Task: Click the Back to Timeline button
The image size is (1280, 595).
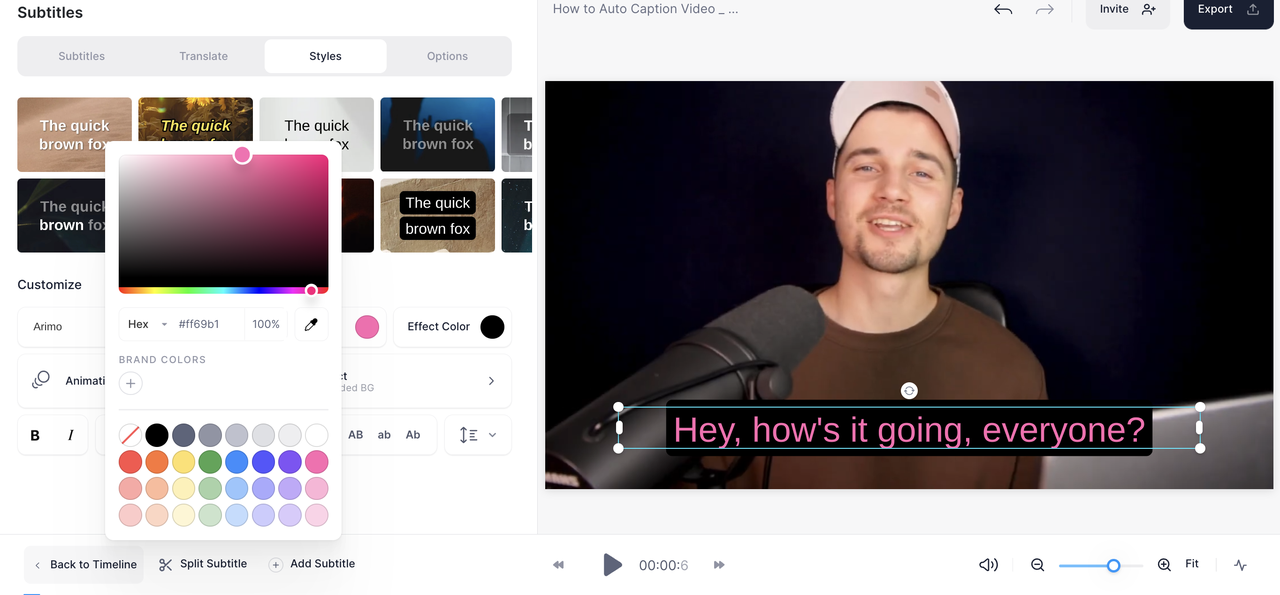Action: (84, 563)
